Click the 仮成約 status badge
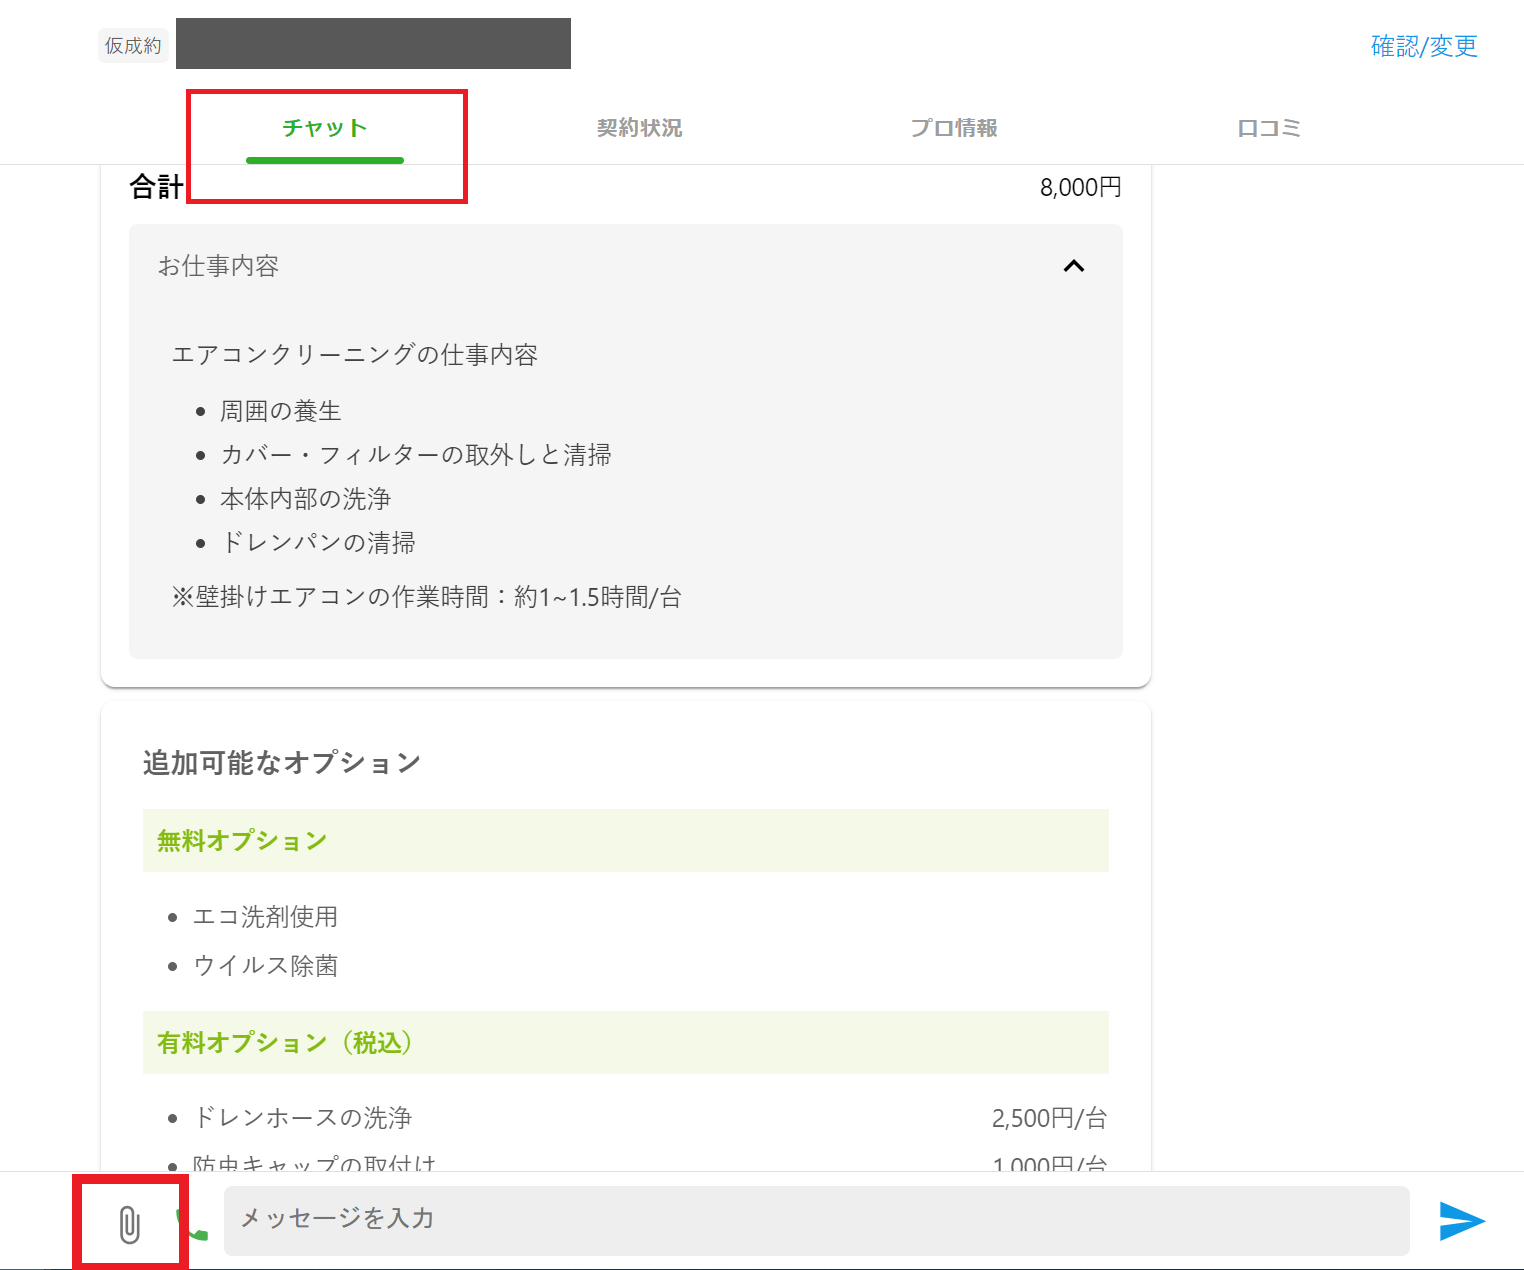 [133, 44]
